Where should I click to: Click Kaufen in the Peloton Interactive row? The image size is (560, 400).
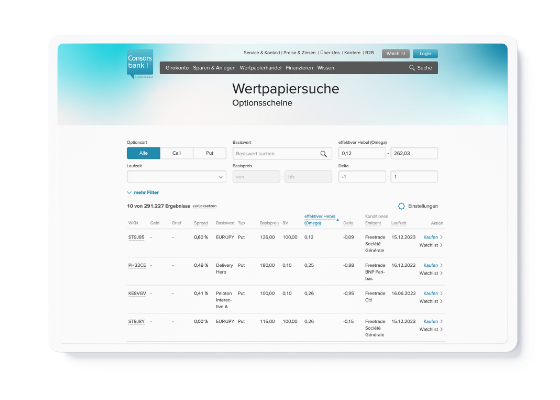point(432,293)
